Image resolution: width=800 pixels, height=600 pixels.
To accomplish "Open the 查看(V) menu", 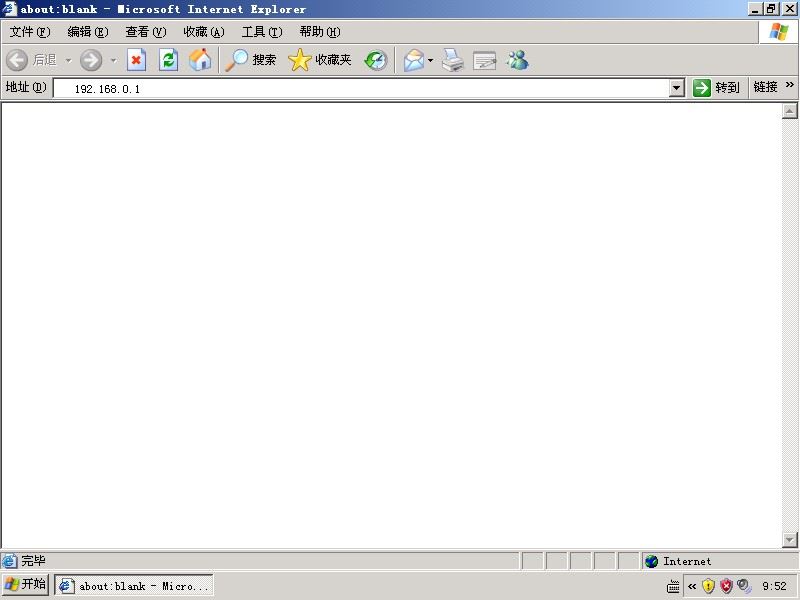I will (x=146, y=32).
